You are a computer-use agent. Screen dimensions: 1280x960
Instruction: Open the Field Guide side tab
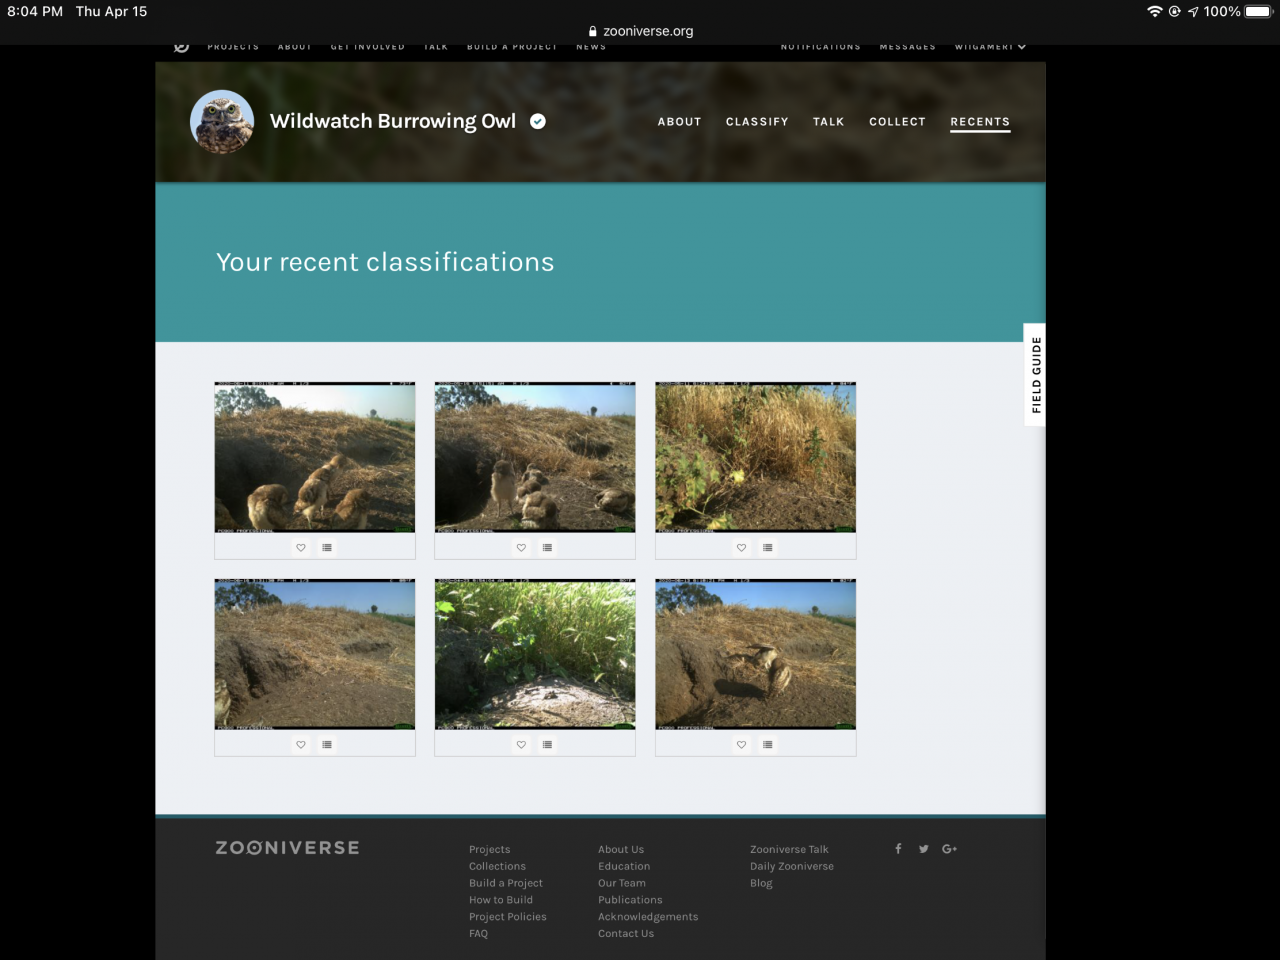point(1035,375)
